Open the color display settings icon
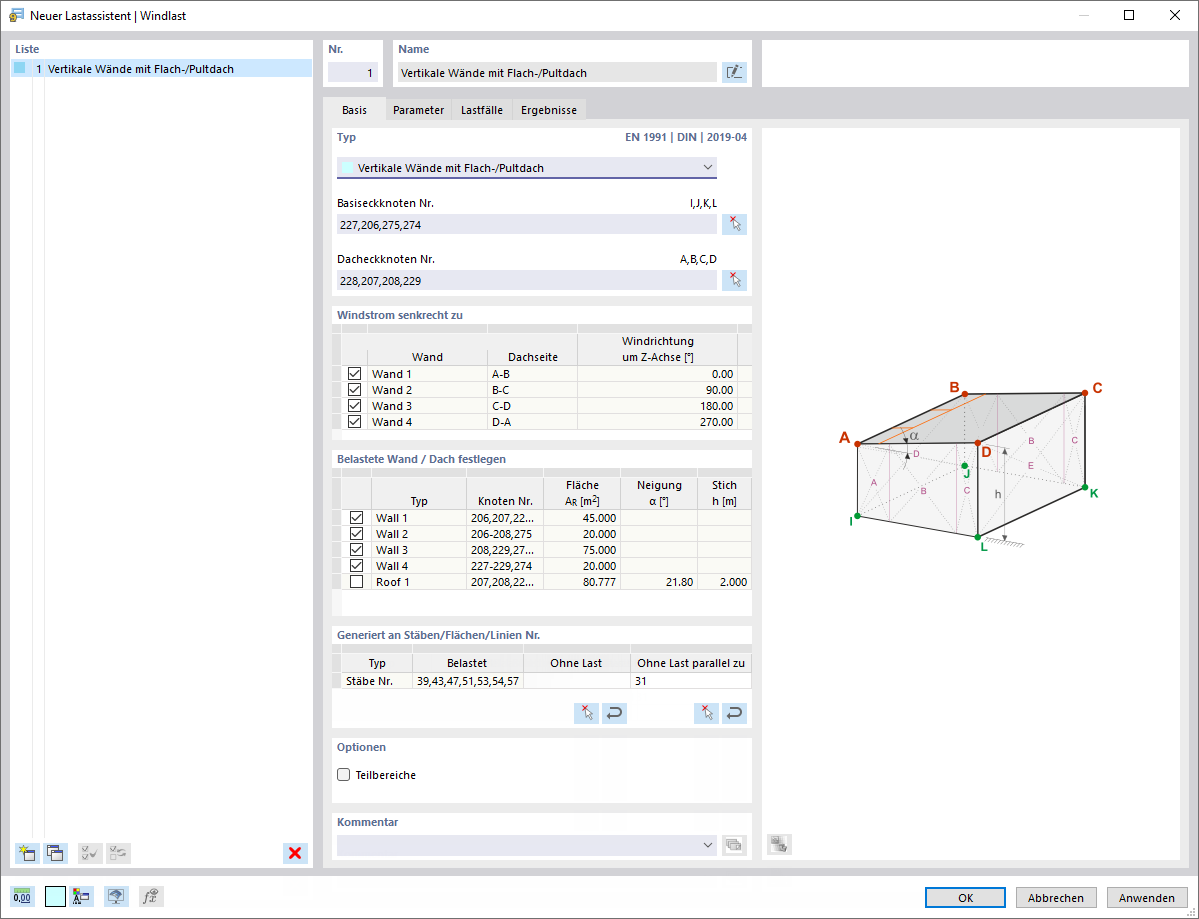The image size is (1199, 919). point(80,897)
